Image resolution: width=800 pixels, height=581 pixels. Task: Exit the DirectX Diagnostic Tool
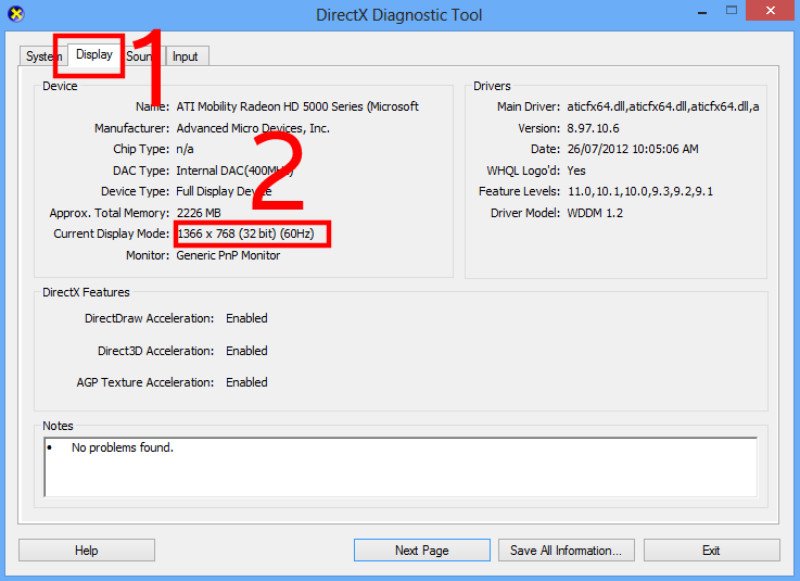pyautogui.click(x=712, y=549)
